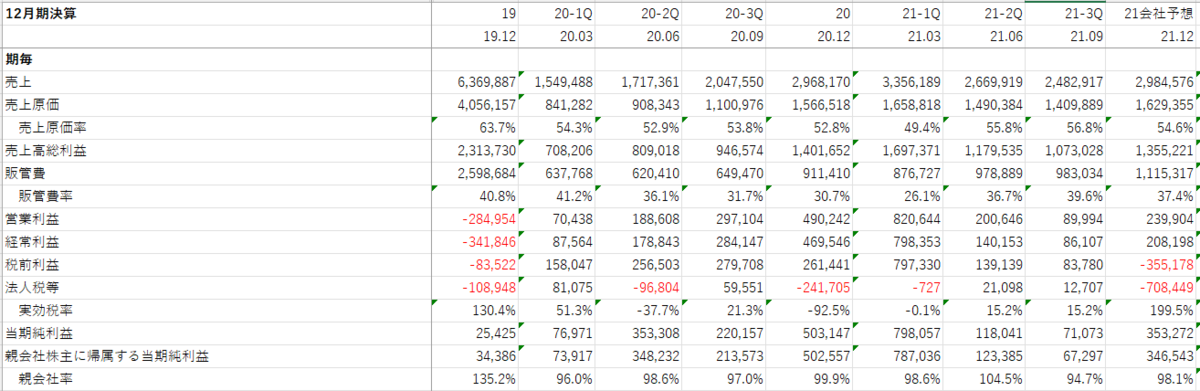Click the 売上高総利益 row label
Viewport: 1200px width, 391px height.
click(x=46, y=150)
